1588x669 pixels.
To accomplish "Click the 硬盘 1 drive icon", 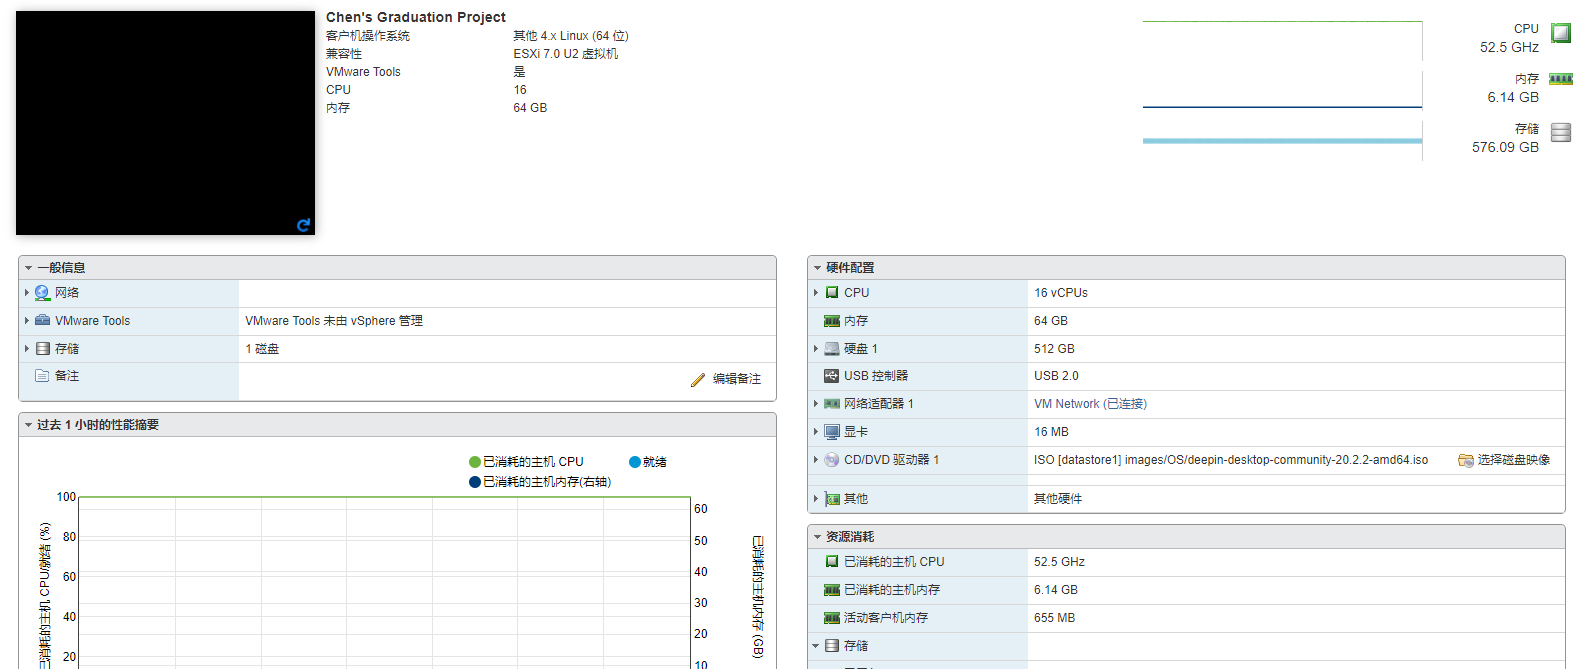I will [x=832, y=349].
